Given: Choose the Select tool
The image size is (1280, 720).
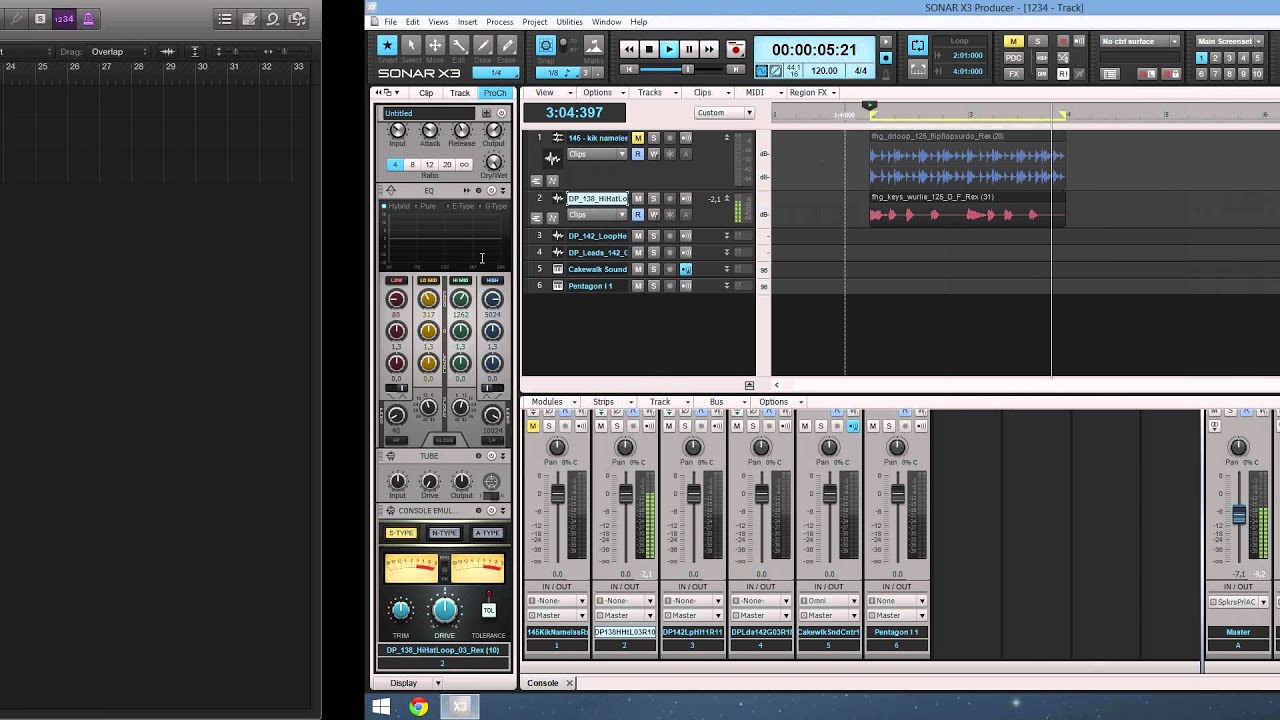Looking at the screenshot, I should [411, 46].
